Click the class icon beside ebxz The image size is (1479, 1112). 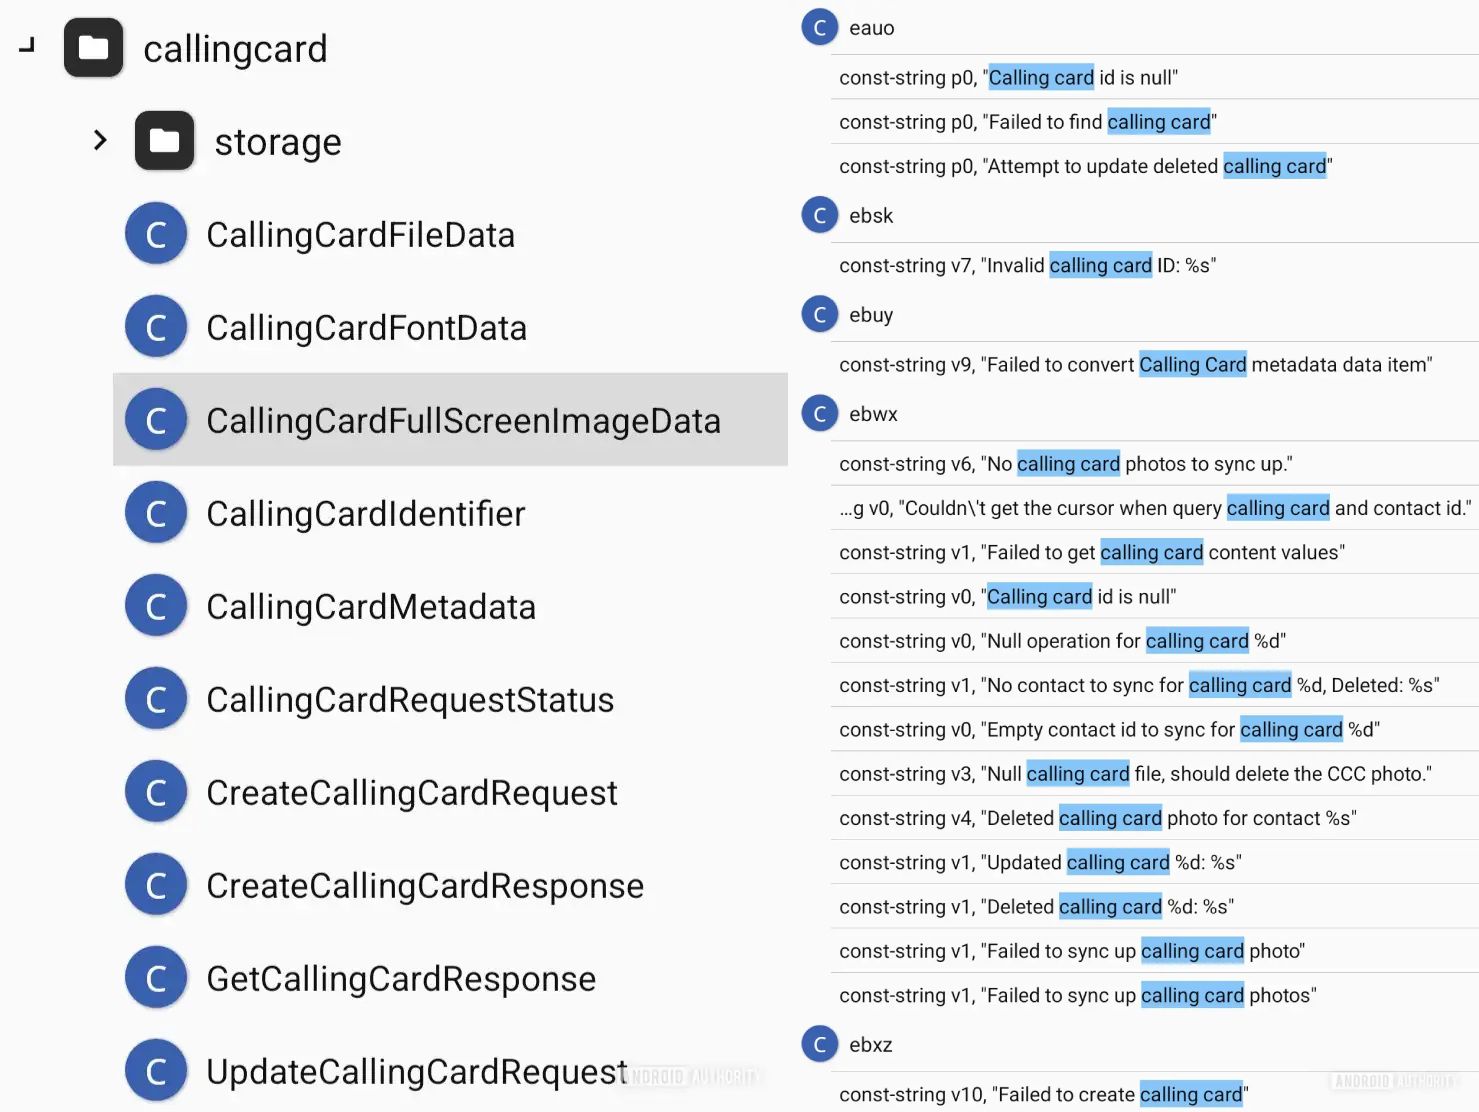pyautogui.click(x=819, y=1043)
